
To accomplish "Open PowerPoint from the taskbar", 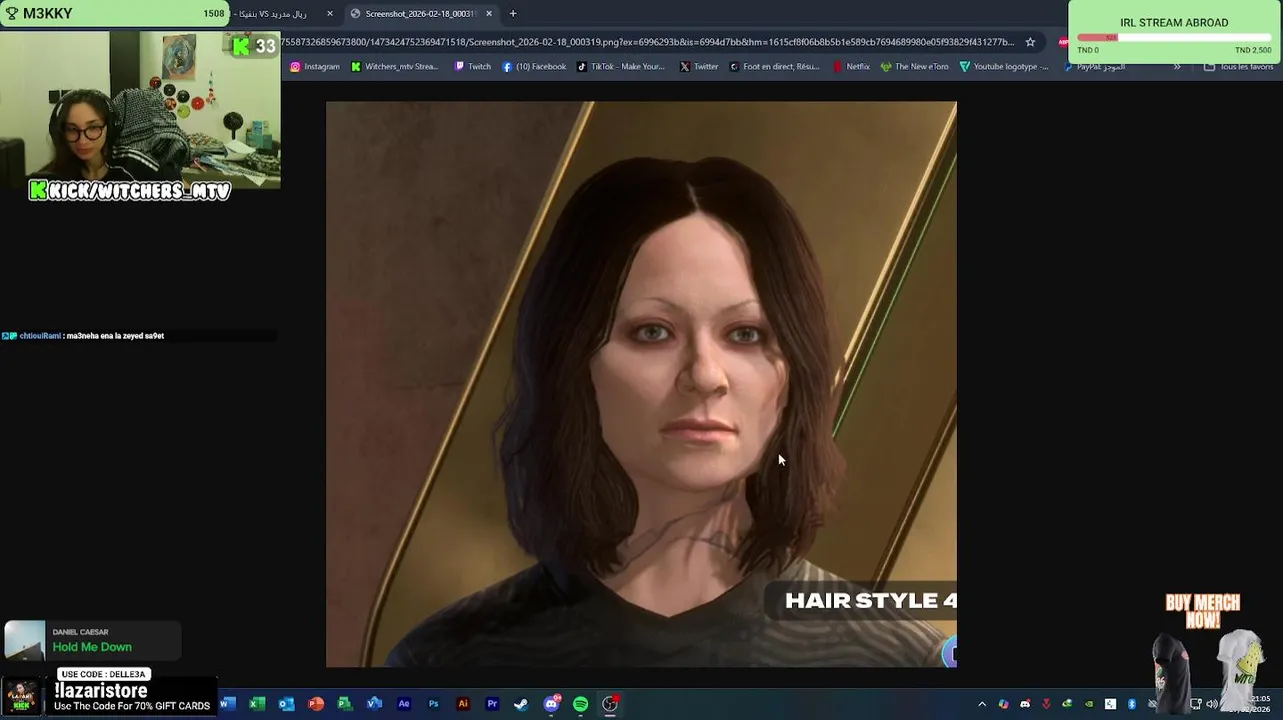I will tap(316, 704).
